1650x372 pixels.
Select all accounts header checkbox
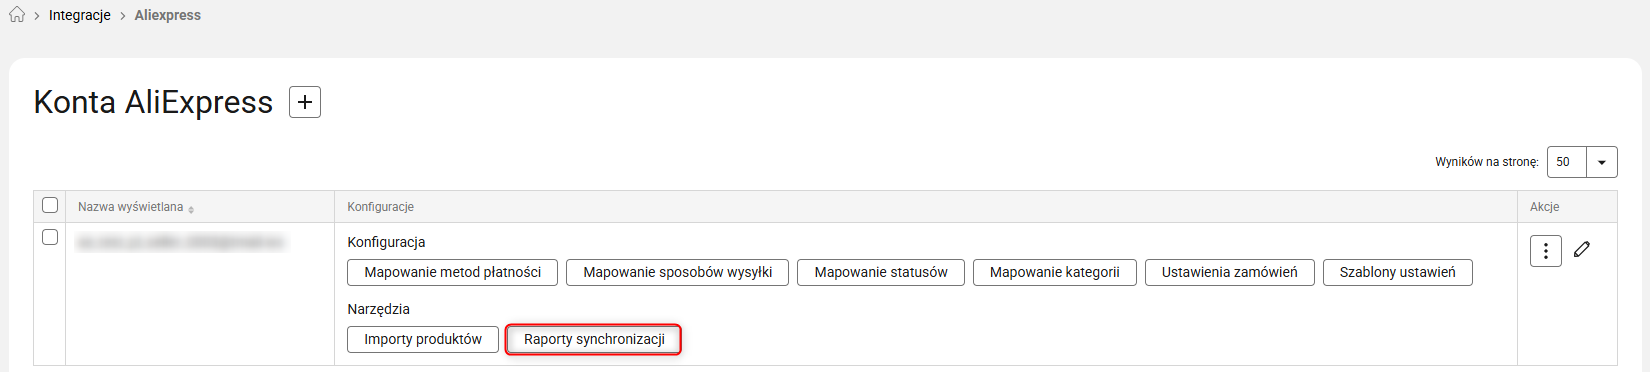coord(50,205)
